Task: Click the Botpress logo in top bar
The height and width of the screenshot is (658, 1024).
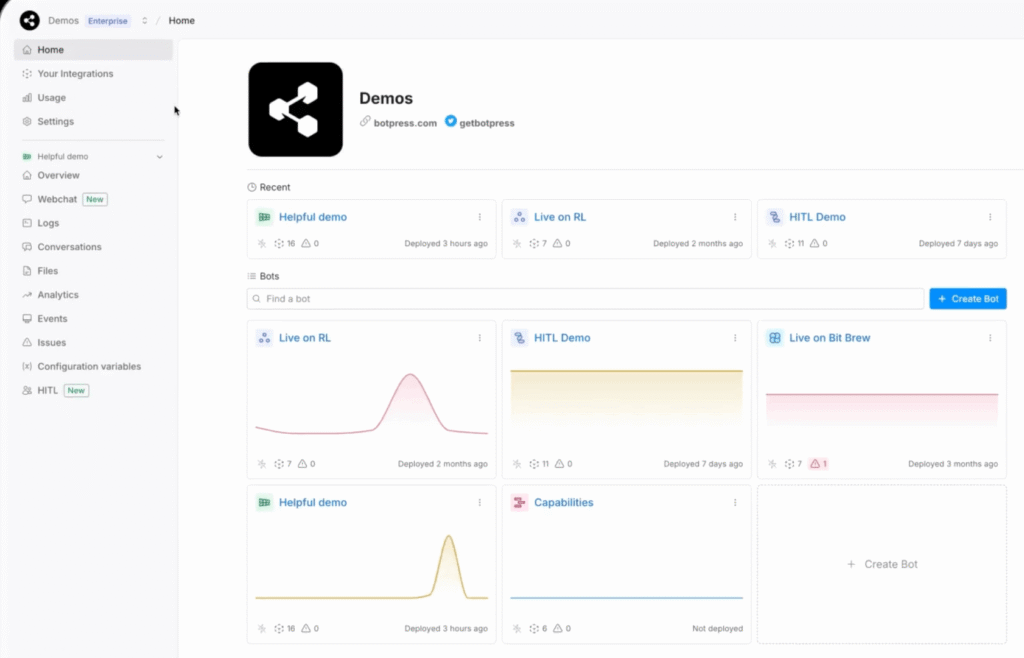Action: [x=29, y=20]
